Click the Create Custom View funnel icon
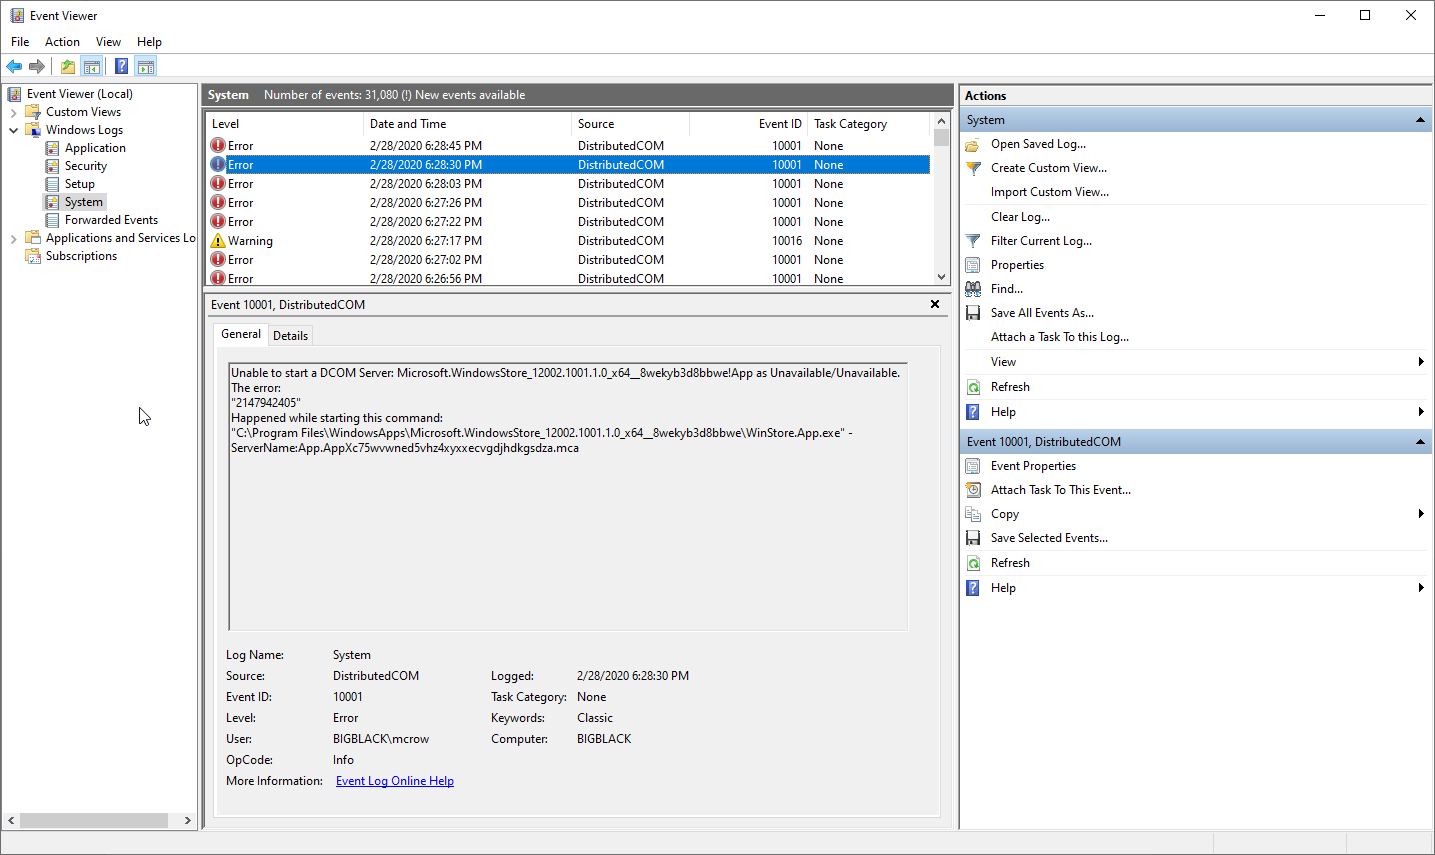 tap(973, 168)
